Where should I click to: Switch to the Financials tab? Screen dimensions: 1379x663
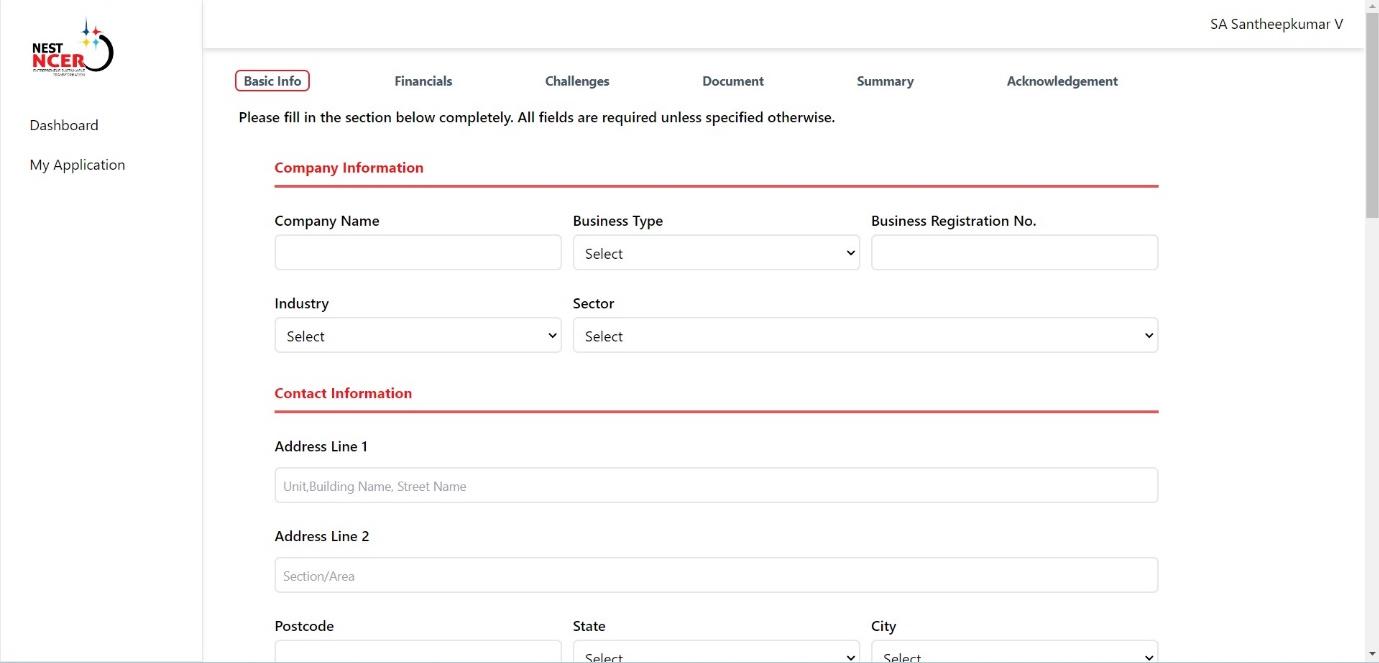pyautogui.click(x=423, y=81)
